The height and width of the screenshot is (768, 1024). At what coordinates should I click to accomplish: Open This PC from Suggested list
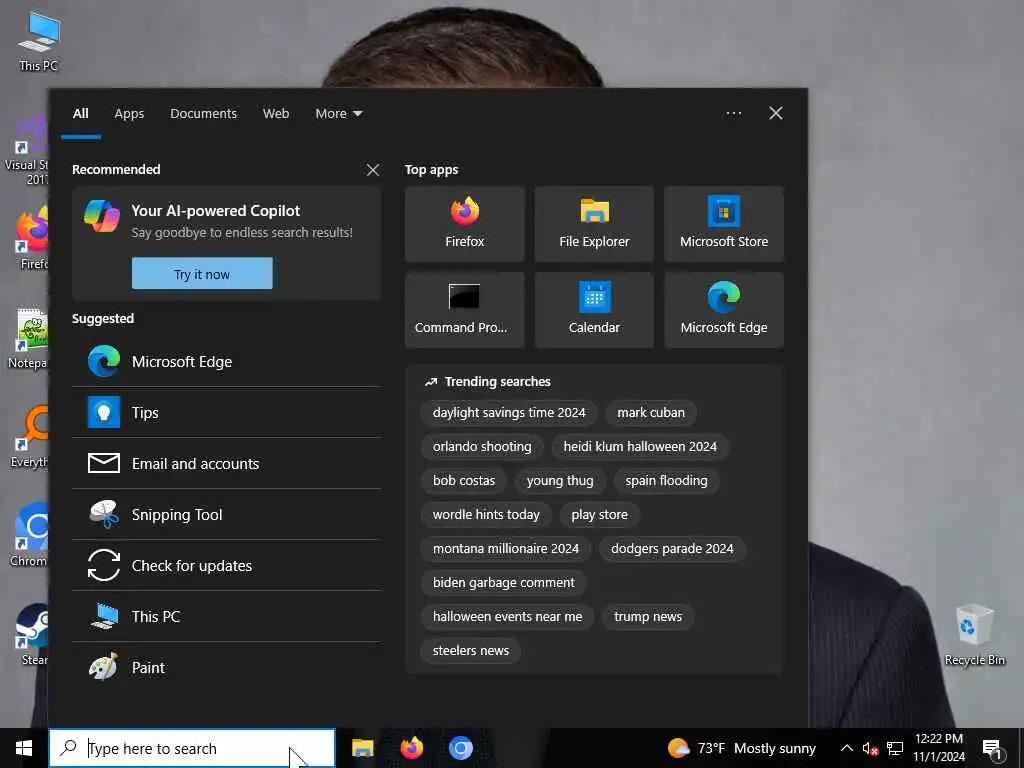click(x=227, y=616)
